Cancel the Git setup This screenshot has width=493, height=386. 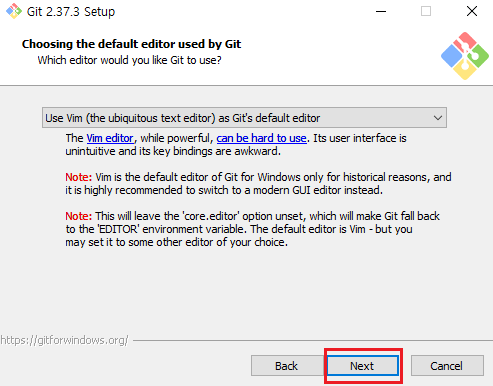(x=447, y=366)
